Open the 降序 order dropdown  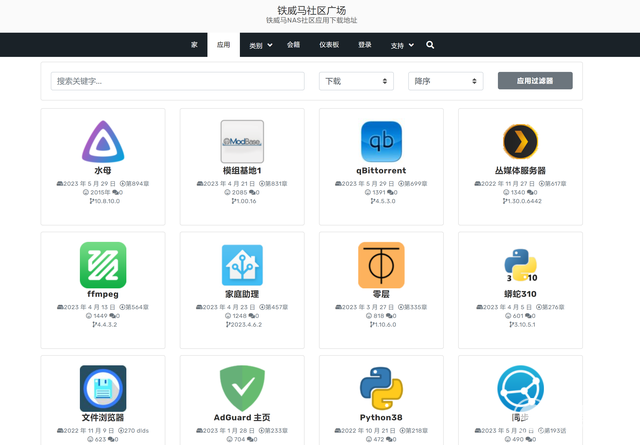click(x=446, y=81)
